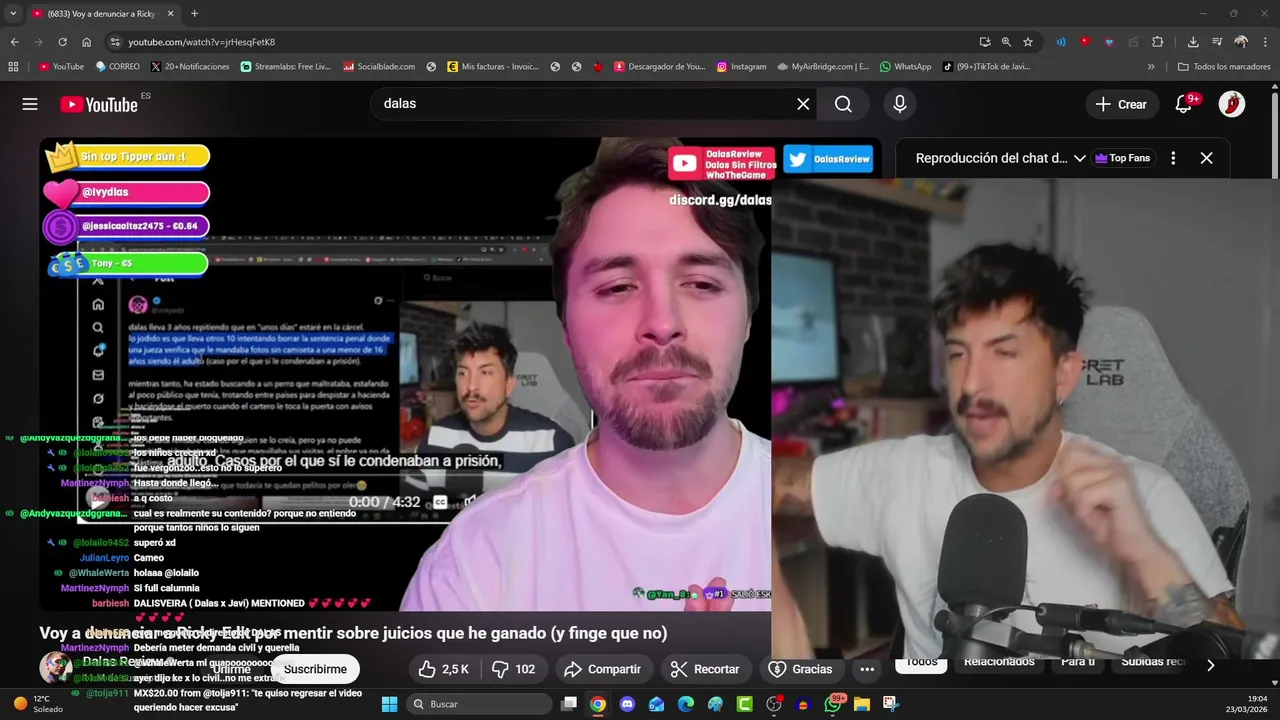Open the Socialblade.com bookmark

(x=379, y=67)
